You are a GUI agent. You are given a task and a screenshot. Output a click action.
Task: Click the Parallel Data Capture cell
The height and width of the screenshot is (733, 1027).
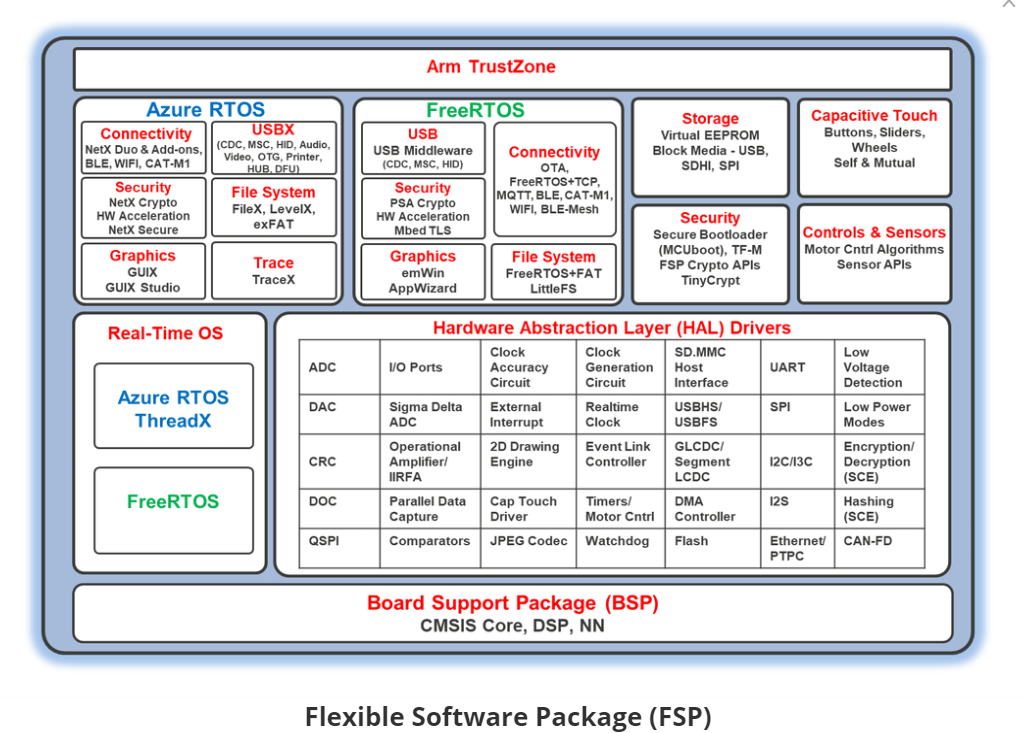pos(430,509)
